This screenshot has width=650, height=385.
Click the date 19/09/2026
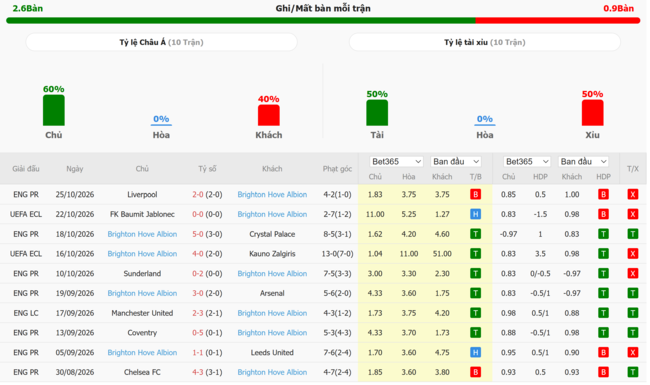75,293
